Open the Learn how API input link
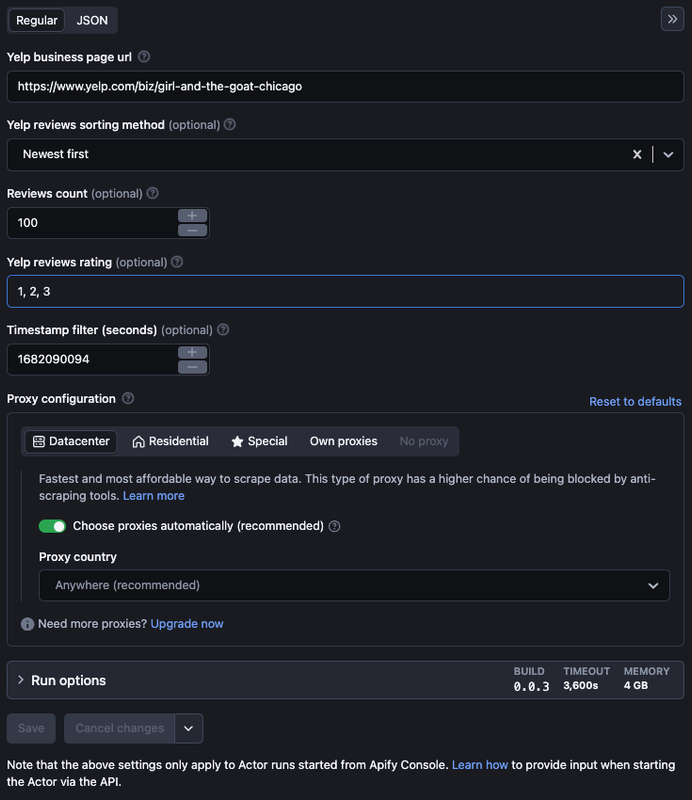The height and width of the screenshot is (800, 692). pos(480,765)
